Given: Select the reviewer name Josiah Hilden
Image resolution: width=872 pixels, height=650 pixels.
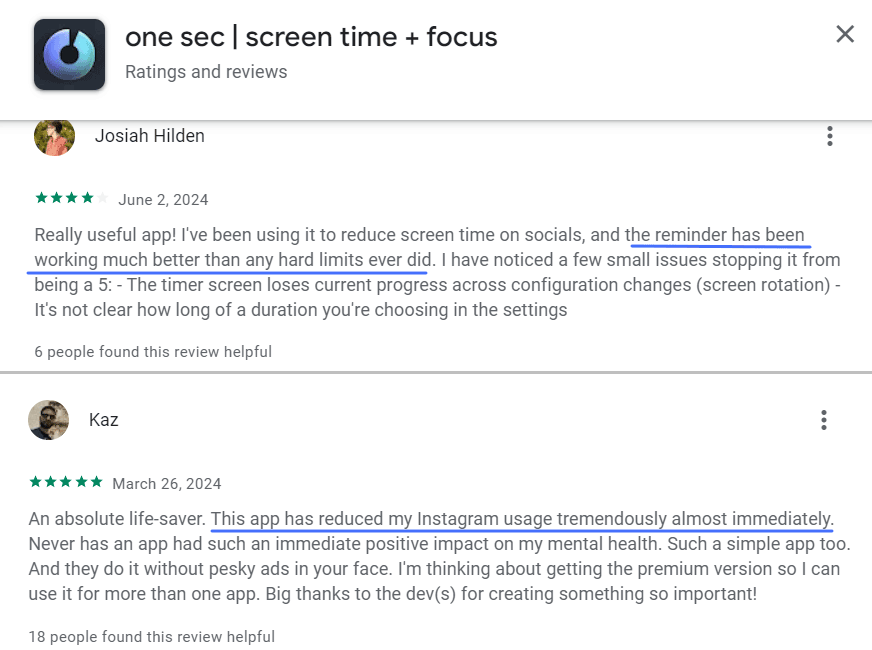Looking at the screenshot, I should click(x=150, y=136).
